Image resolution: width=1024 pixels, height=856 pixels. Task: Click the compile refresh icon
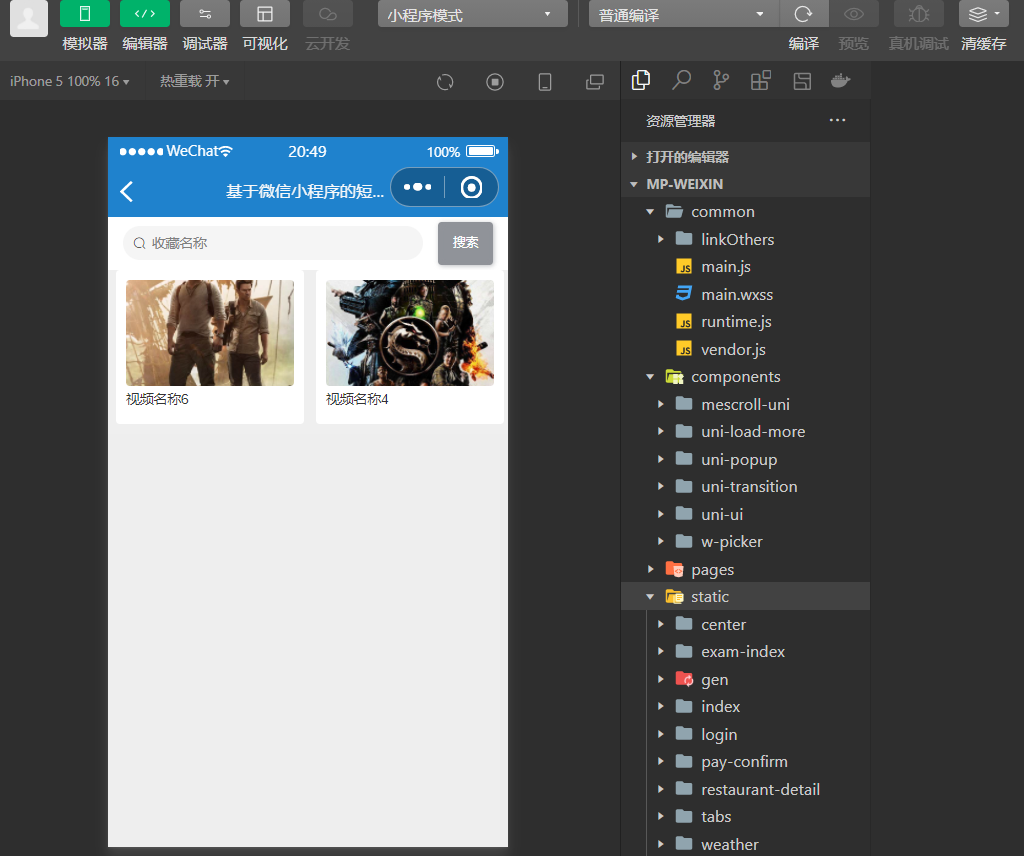[x=803, y=14]
